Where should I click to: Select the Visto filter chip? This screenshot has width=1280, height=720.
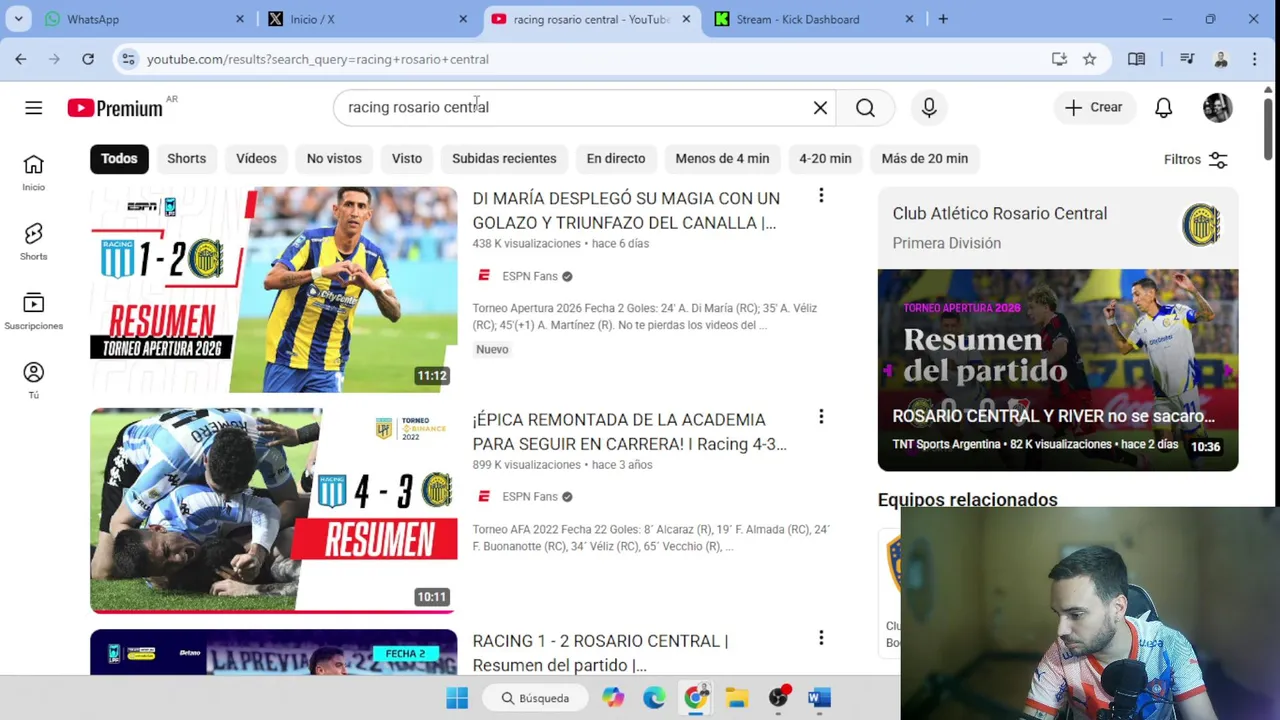point(407,158)
